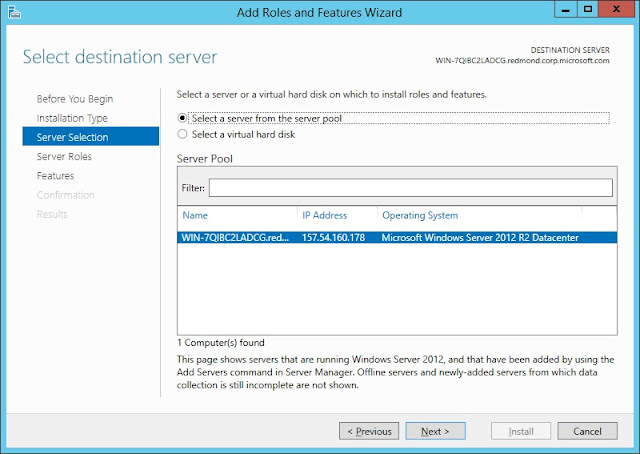The height and width of the screenshot is (454, 640).
Task: Focus the Filter text box
Action: pyautogui.click(x=409, y=188)
